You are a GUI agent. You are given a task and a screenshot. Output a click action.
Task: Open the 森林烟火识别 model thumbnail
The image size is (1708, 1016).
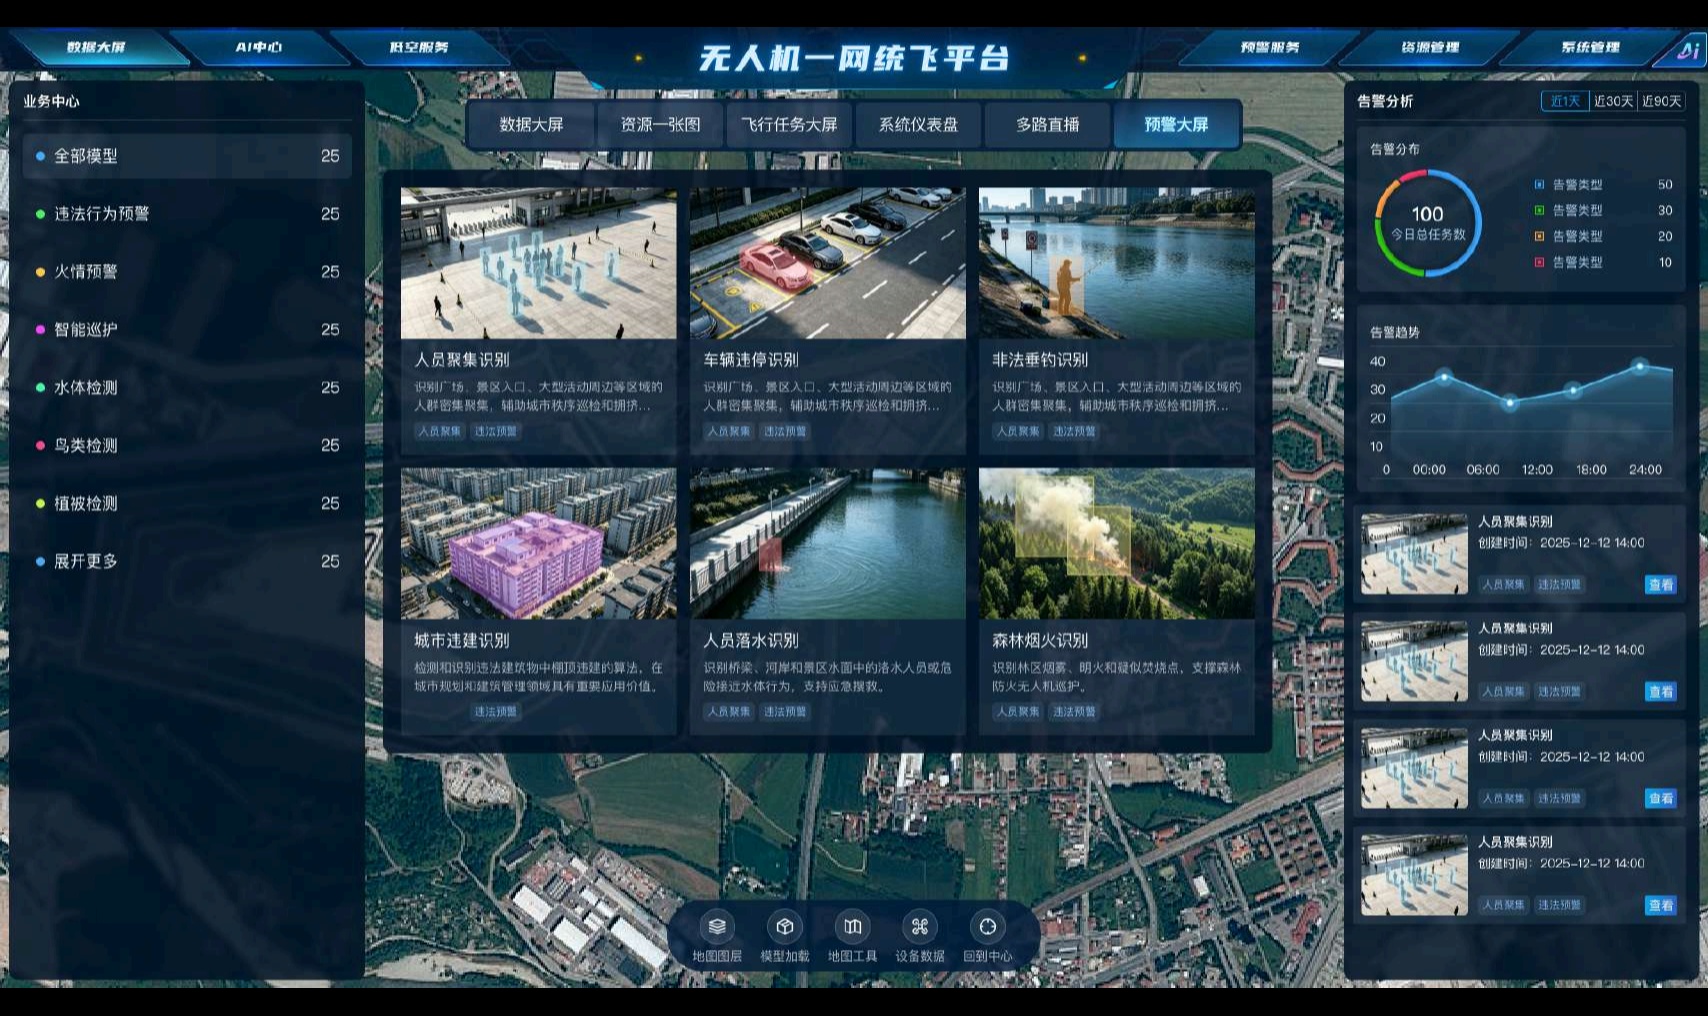1117,543
